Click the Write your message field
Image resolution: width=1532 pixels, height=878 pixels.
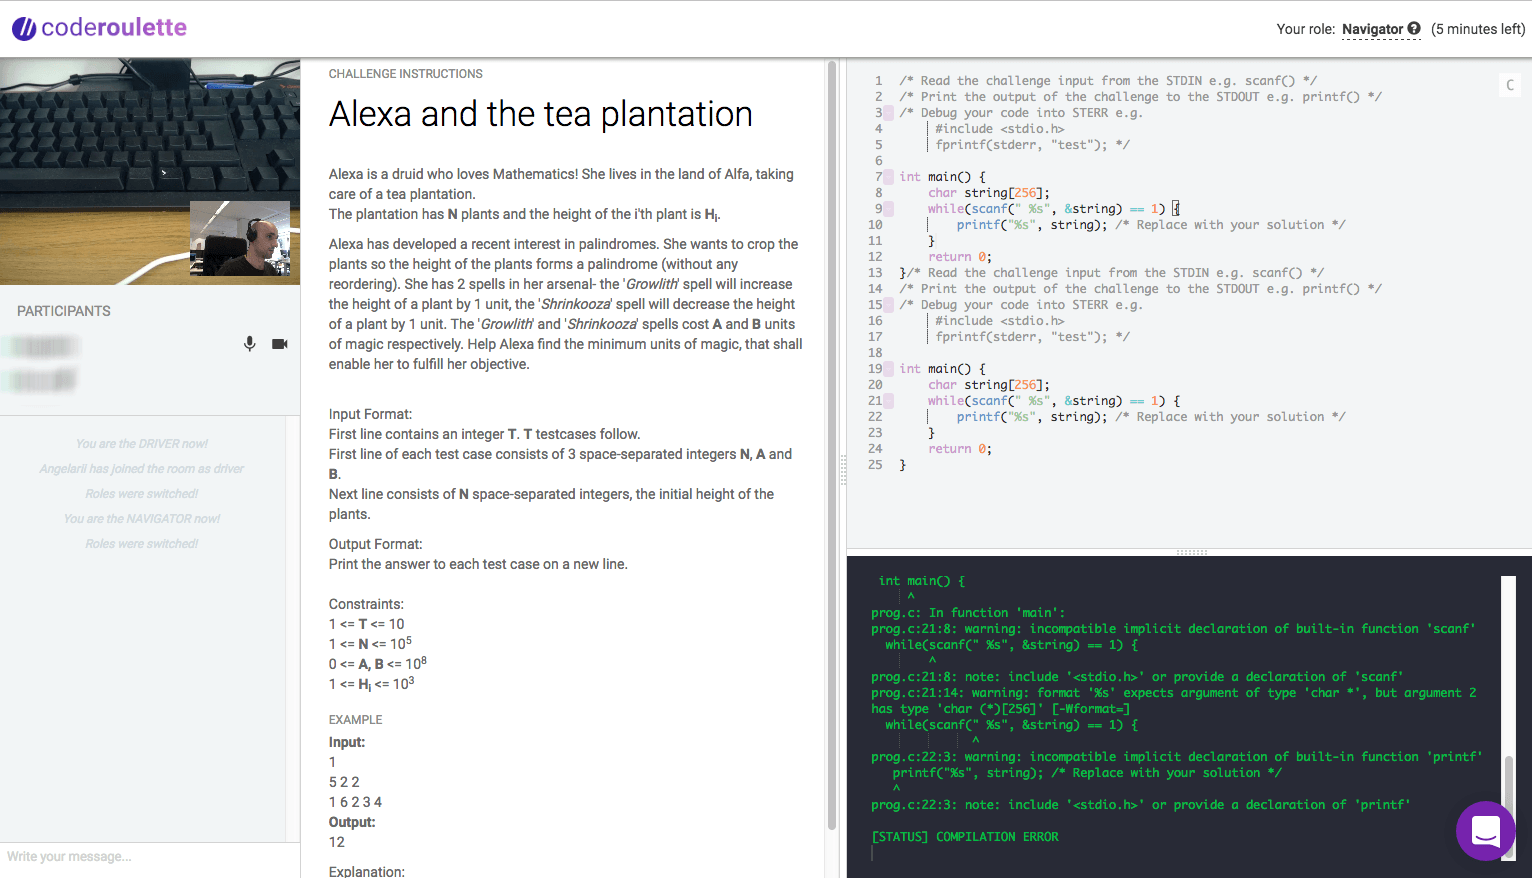coord(150,857)
